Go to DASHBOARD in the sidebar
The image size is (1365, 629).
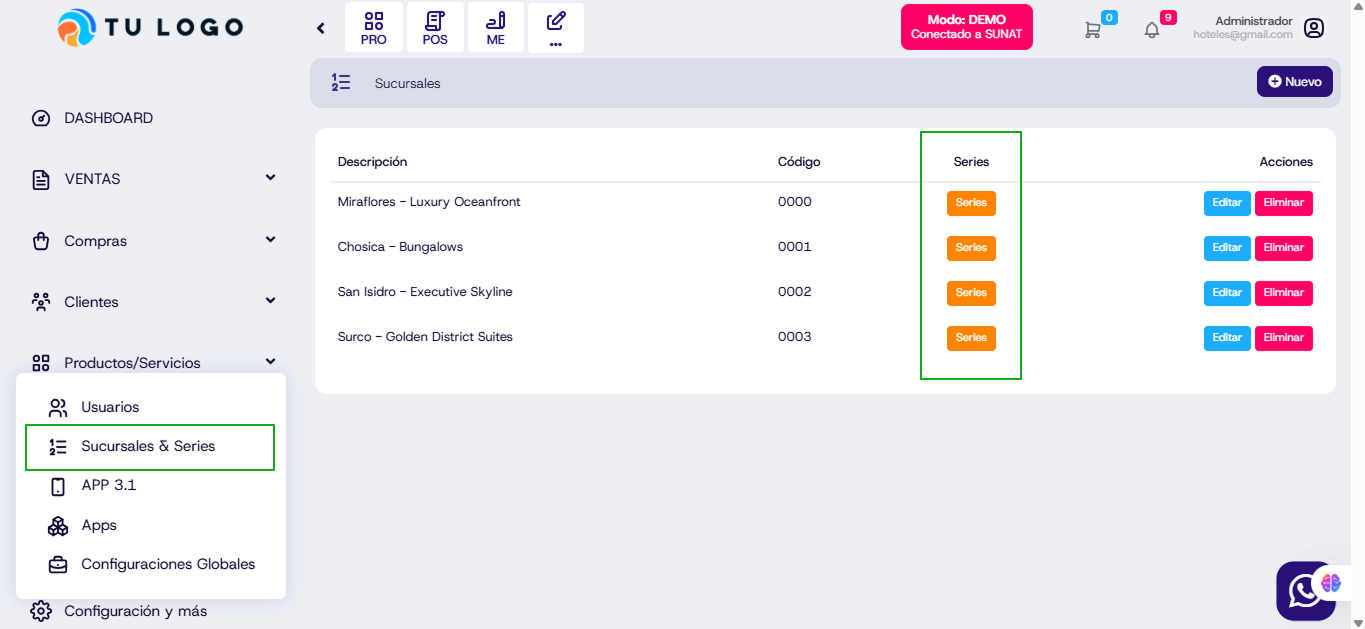[108, 118]
